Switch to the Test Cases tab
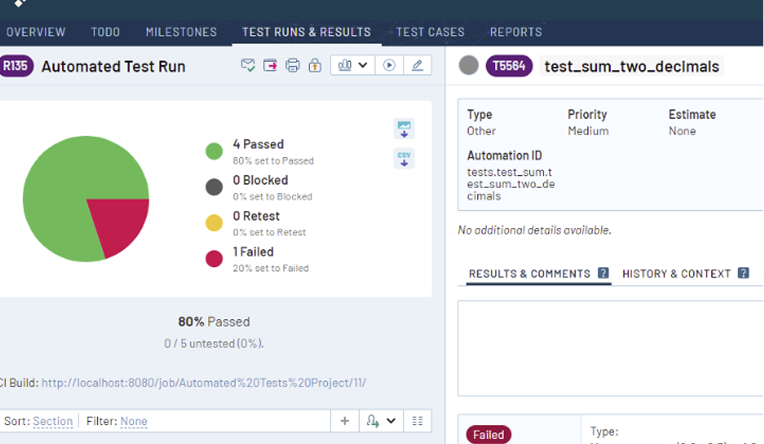 430,32
